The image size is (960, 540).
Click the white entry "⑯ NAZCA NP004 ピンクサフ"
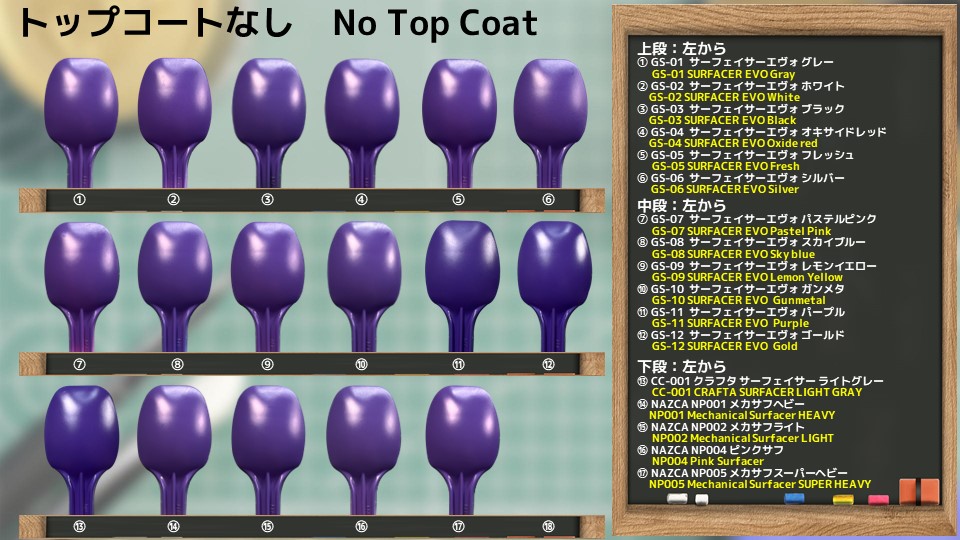click(x=710, y=449)
